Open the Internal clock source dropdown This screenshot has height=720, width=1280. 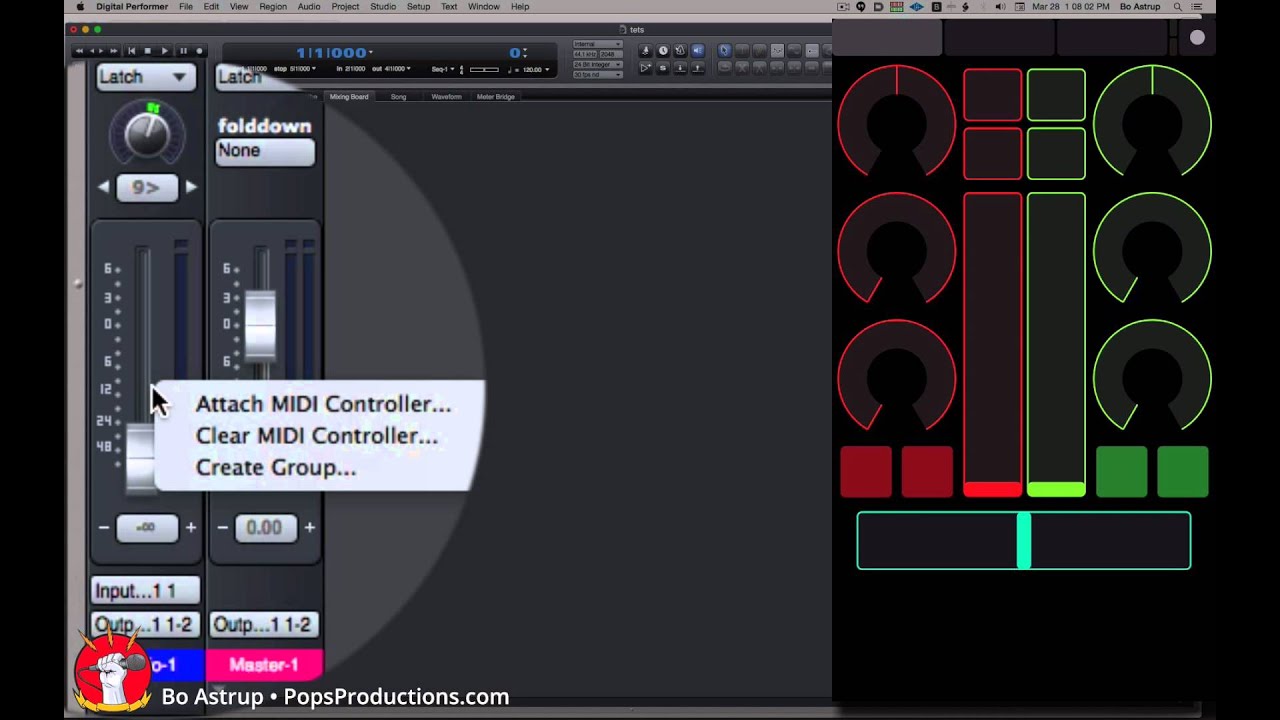pos(598,44)
